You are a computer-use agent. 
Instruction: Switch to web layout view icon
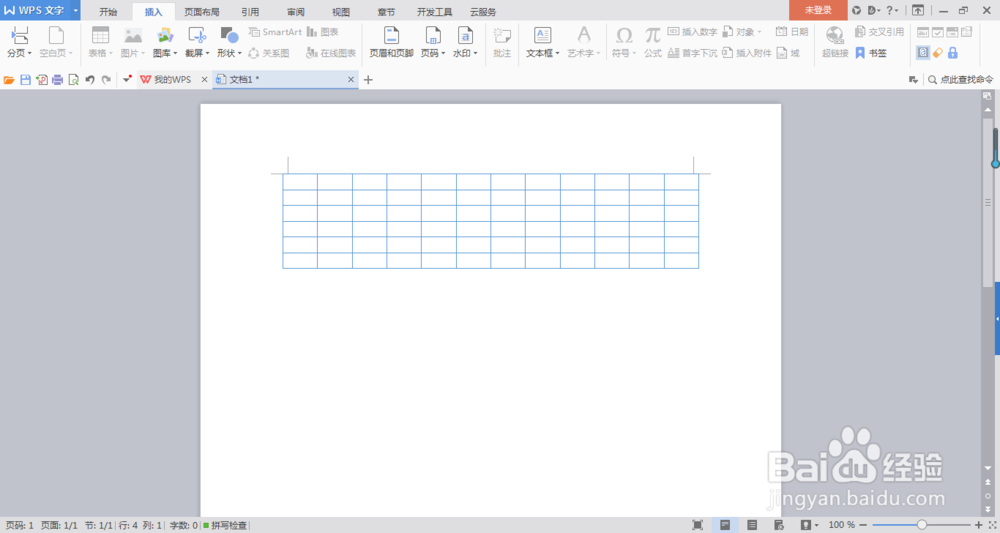779,525
